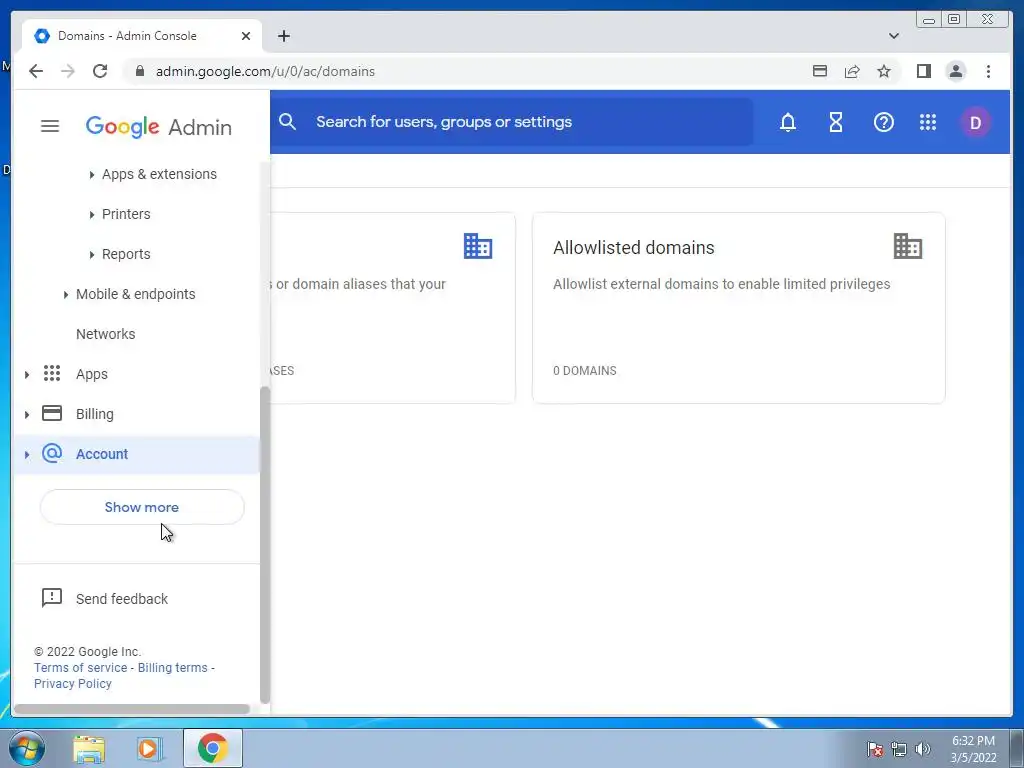The image size is (1024, 768).
Task: Open Billing terms link
Action: (172, 667)
